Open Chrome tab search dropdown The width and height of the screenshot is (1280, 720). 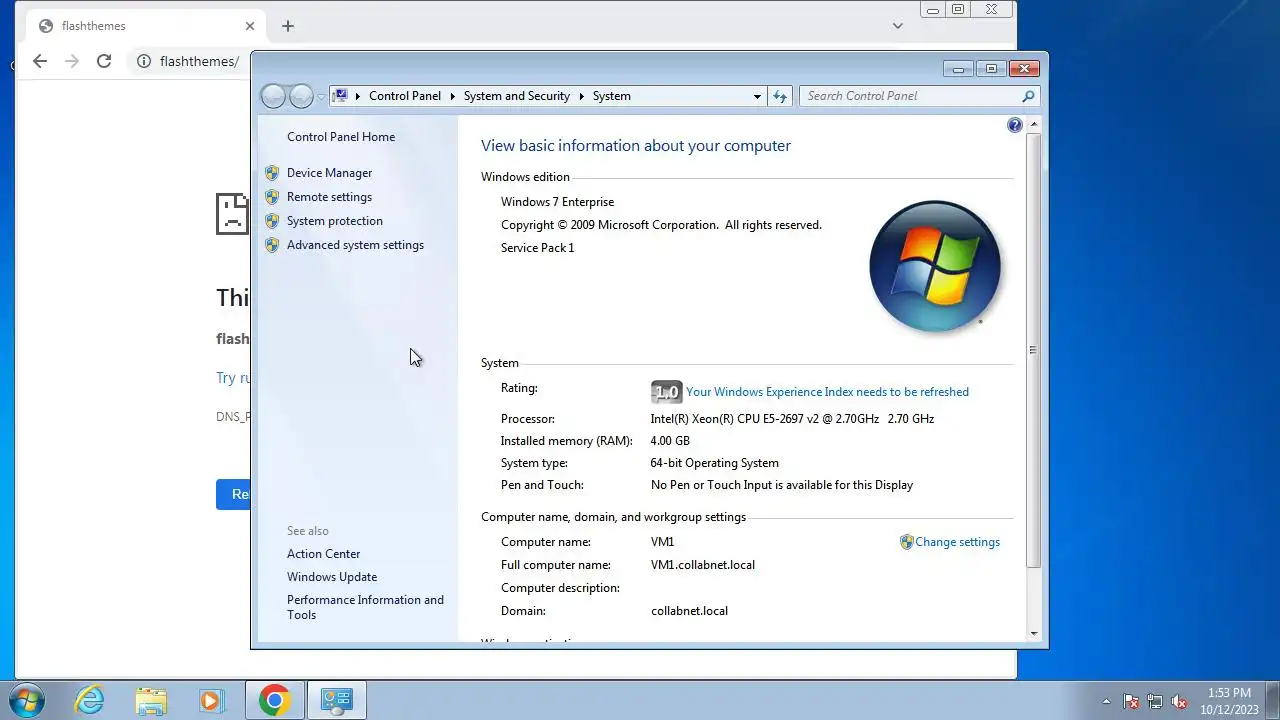897,26
